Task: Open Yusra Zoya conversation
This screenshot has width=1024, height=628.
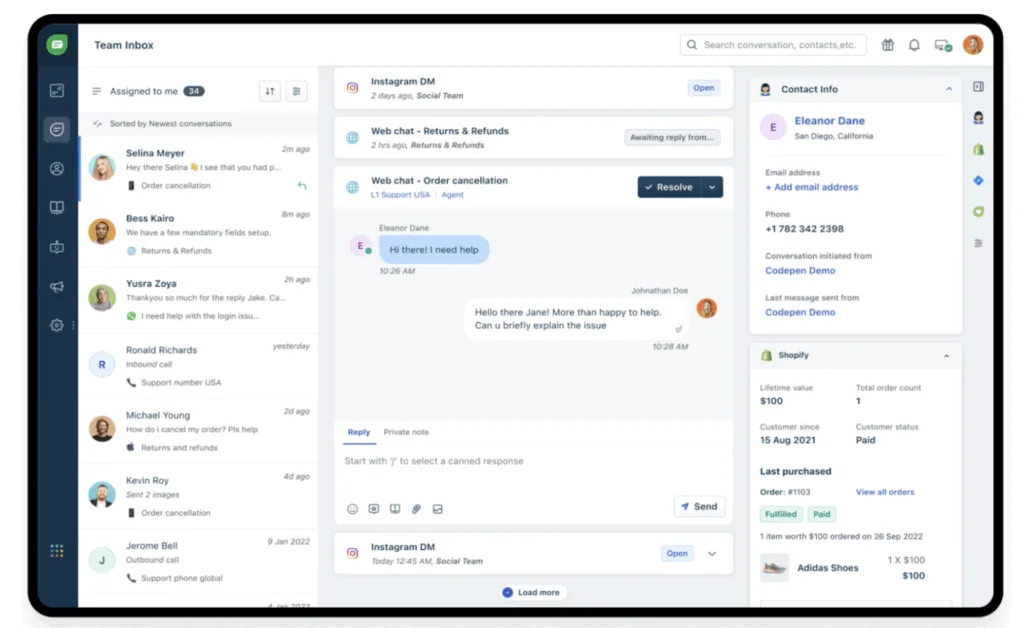Action: coord(199,300)
